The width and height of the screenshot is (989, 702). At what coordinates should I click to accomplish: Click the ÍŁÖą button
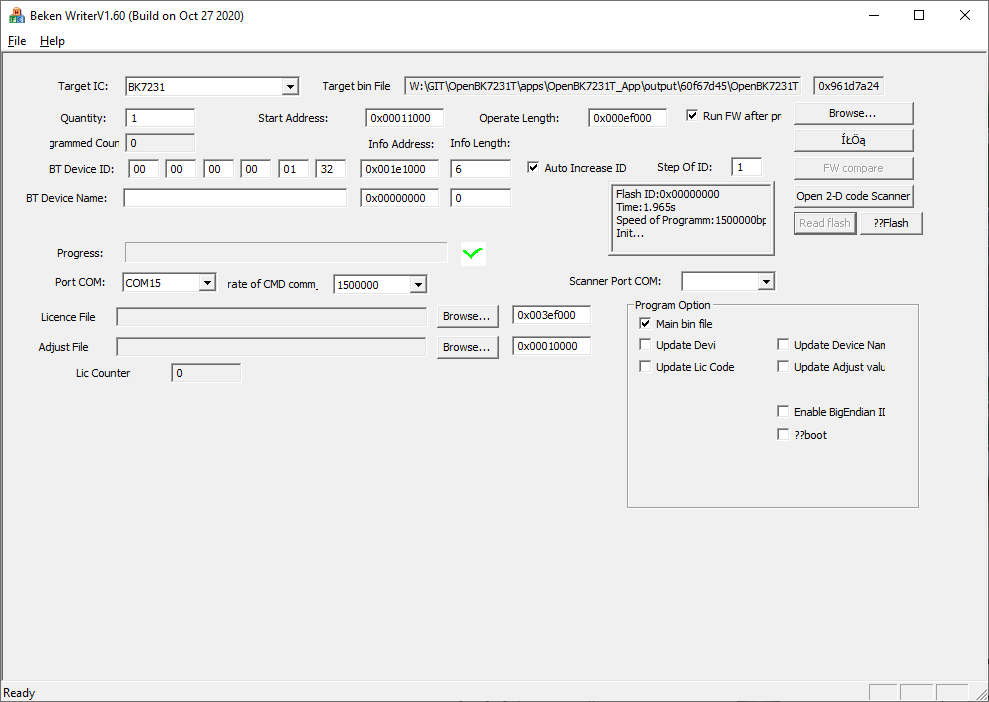point(853,141)
